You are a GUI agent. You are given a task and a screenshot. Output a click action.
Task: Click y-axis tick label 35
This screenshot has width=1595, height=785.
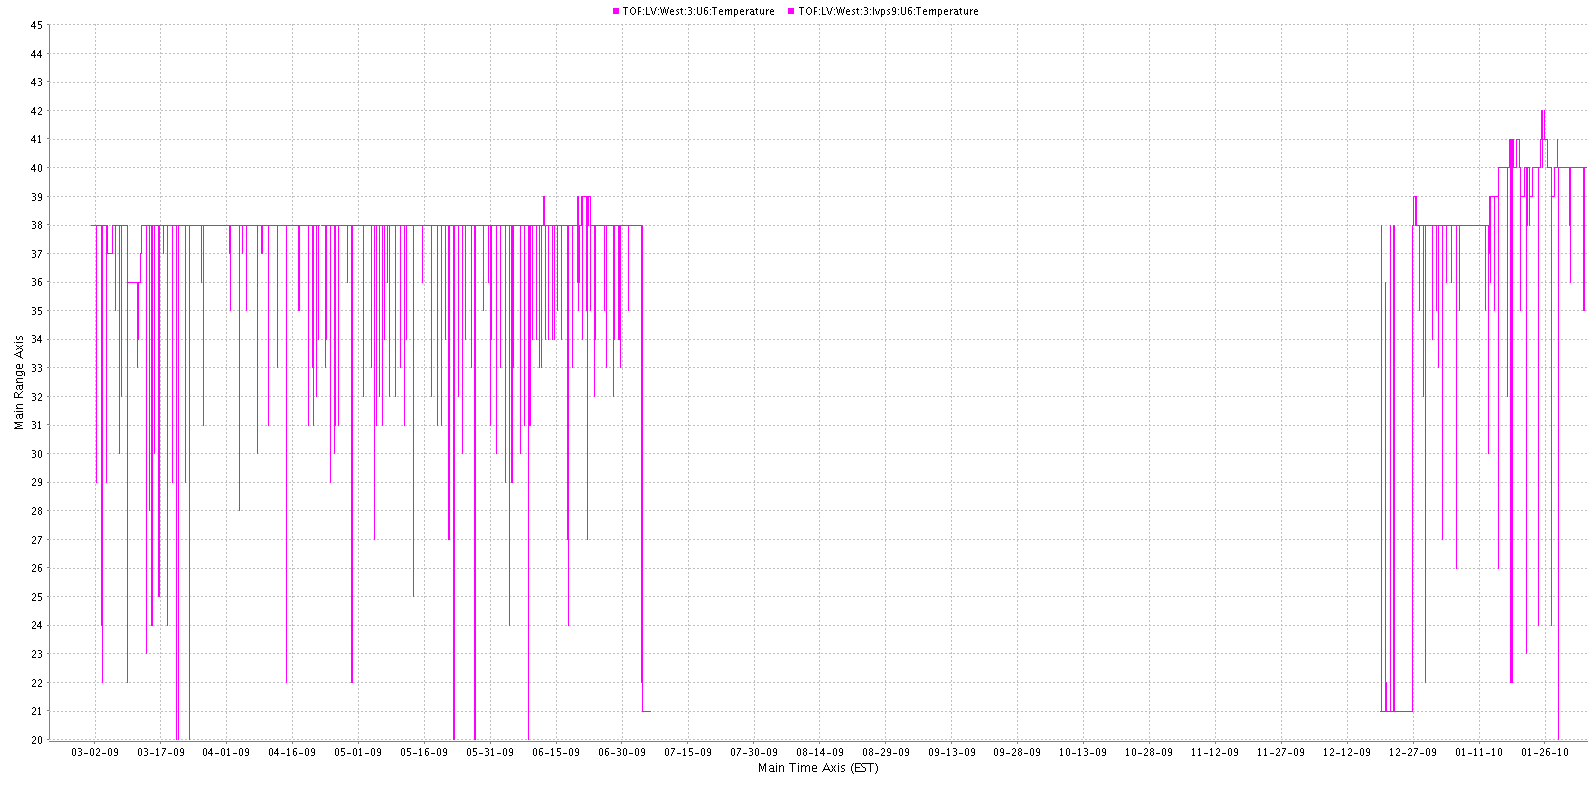pyautogui.click(x=36, y=311)
